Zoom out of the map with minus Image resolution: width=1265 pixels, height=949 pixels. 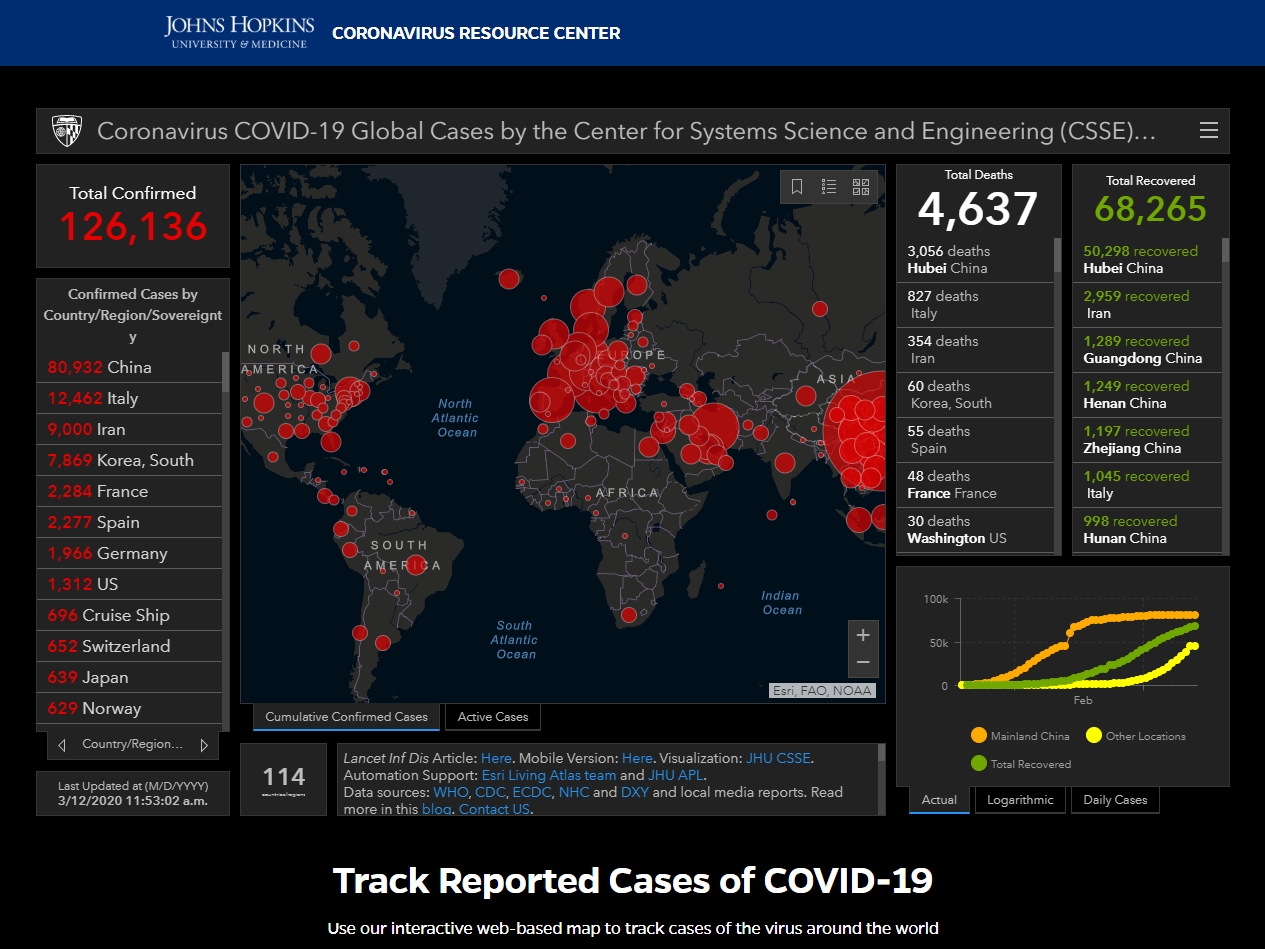[x=863, y=662]
